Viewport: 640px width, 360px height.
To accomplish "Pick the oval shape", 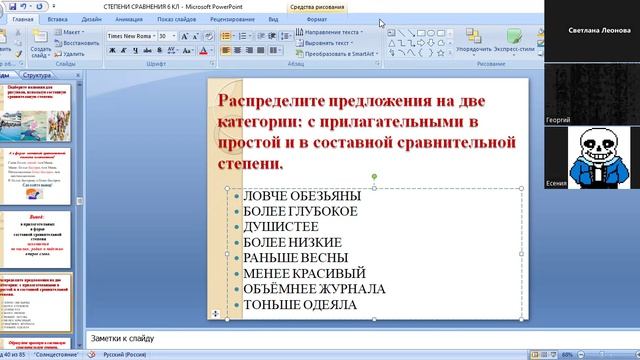I will pos(431,33).
